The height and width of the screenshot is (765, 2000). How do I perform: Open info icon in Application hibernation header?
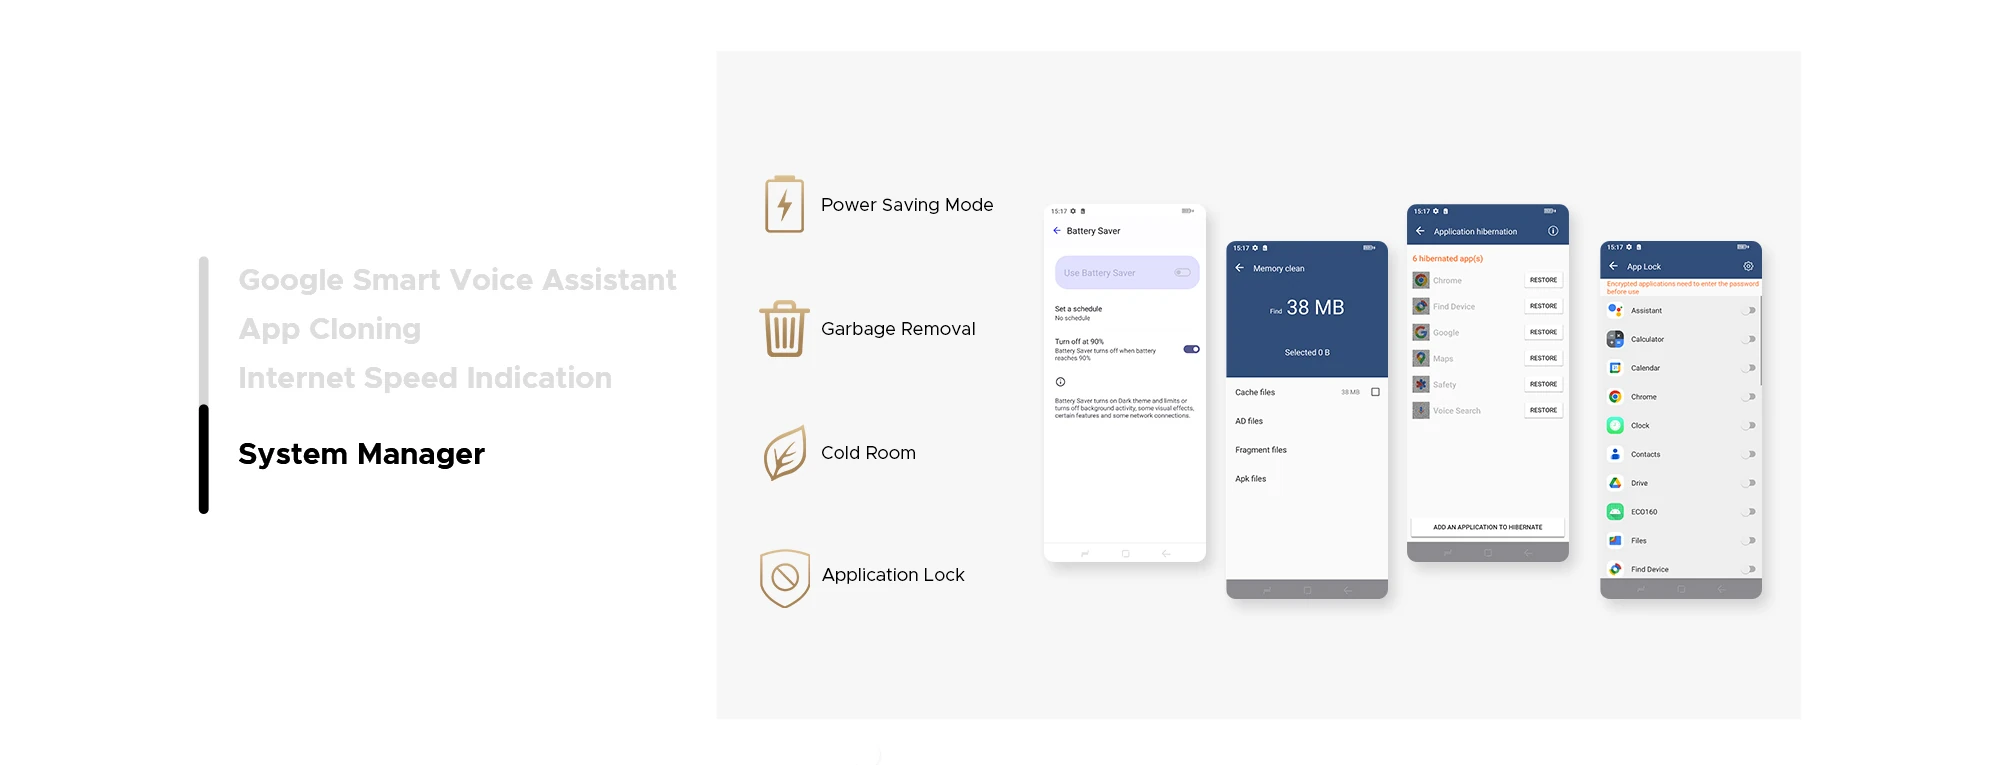(x=1553, y=231)
